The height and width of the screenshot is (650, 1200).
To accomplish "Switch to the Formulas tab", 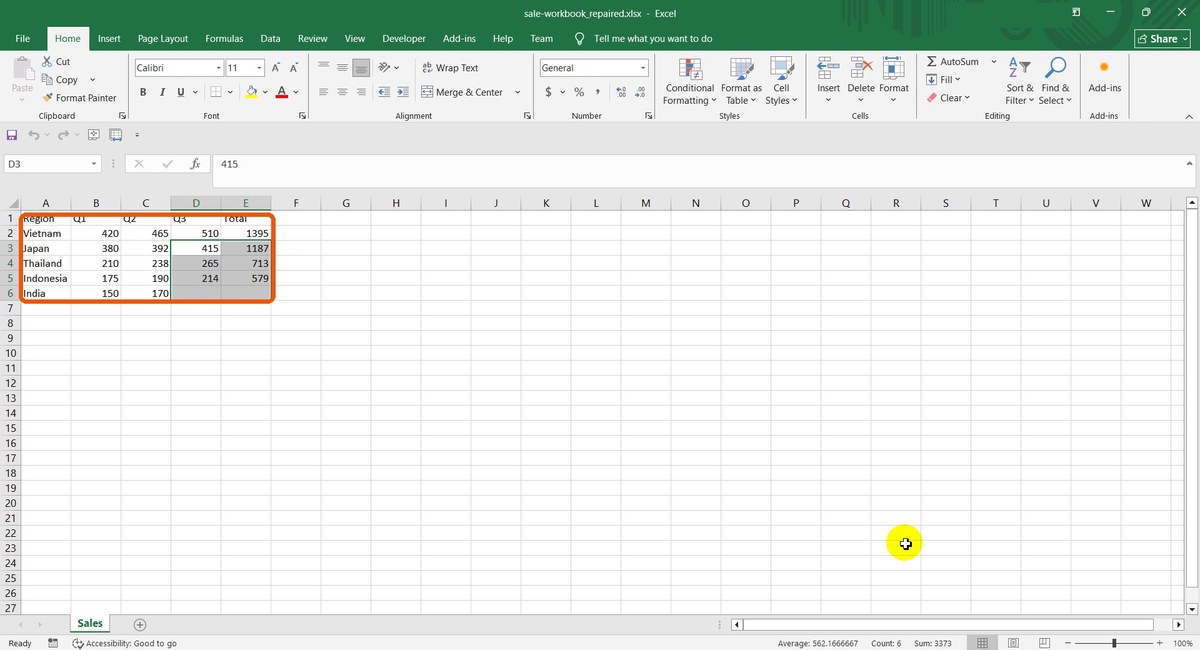I will coord(224,39).
